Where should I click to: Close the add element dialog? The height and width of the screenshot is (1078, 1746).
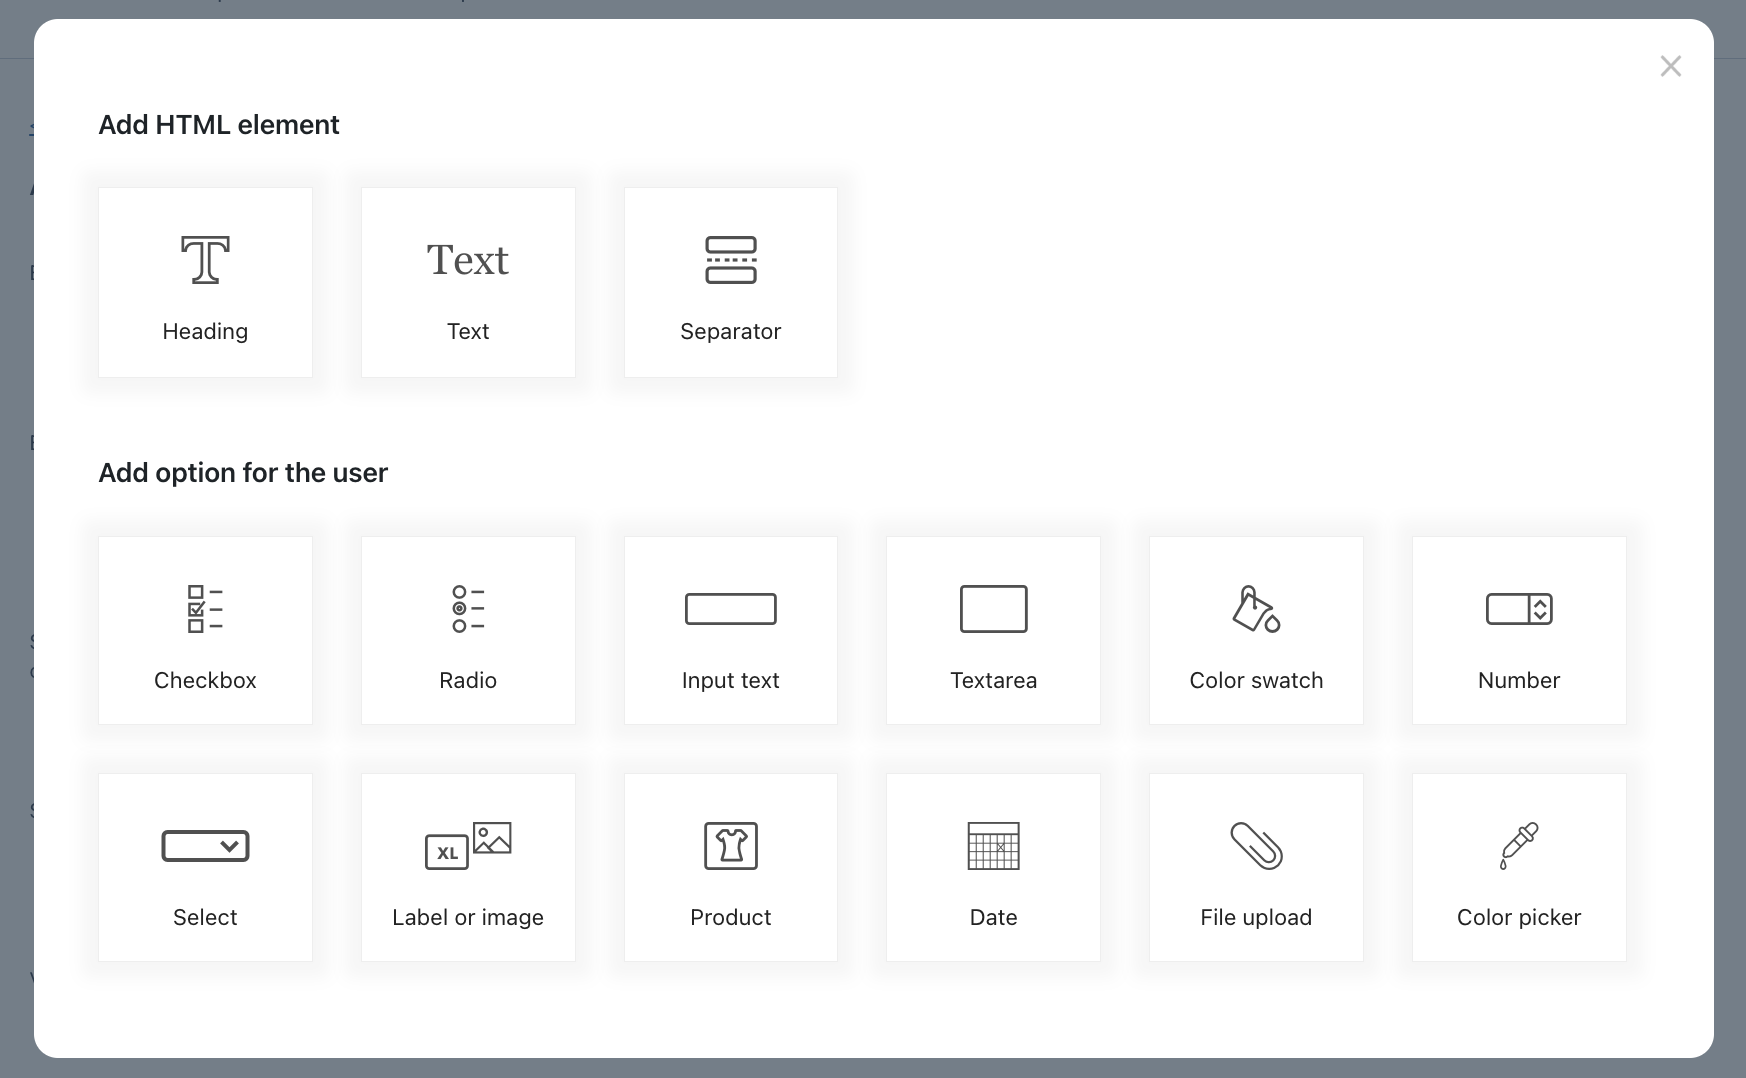pyautogui.click(x=1670, y=66)
